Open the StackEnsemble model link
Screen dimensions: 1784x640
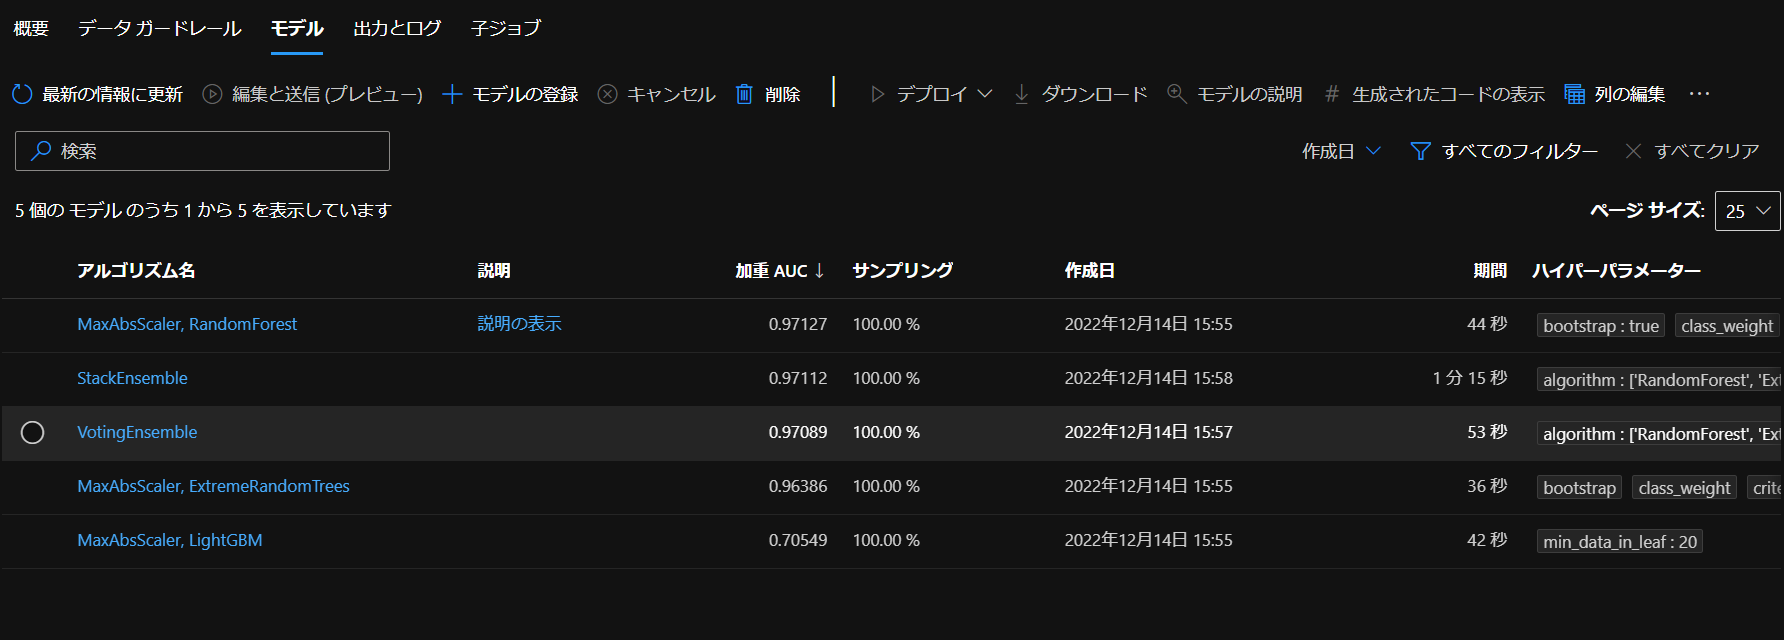click(132, 378)
